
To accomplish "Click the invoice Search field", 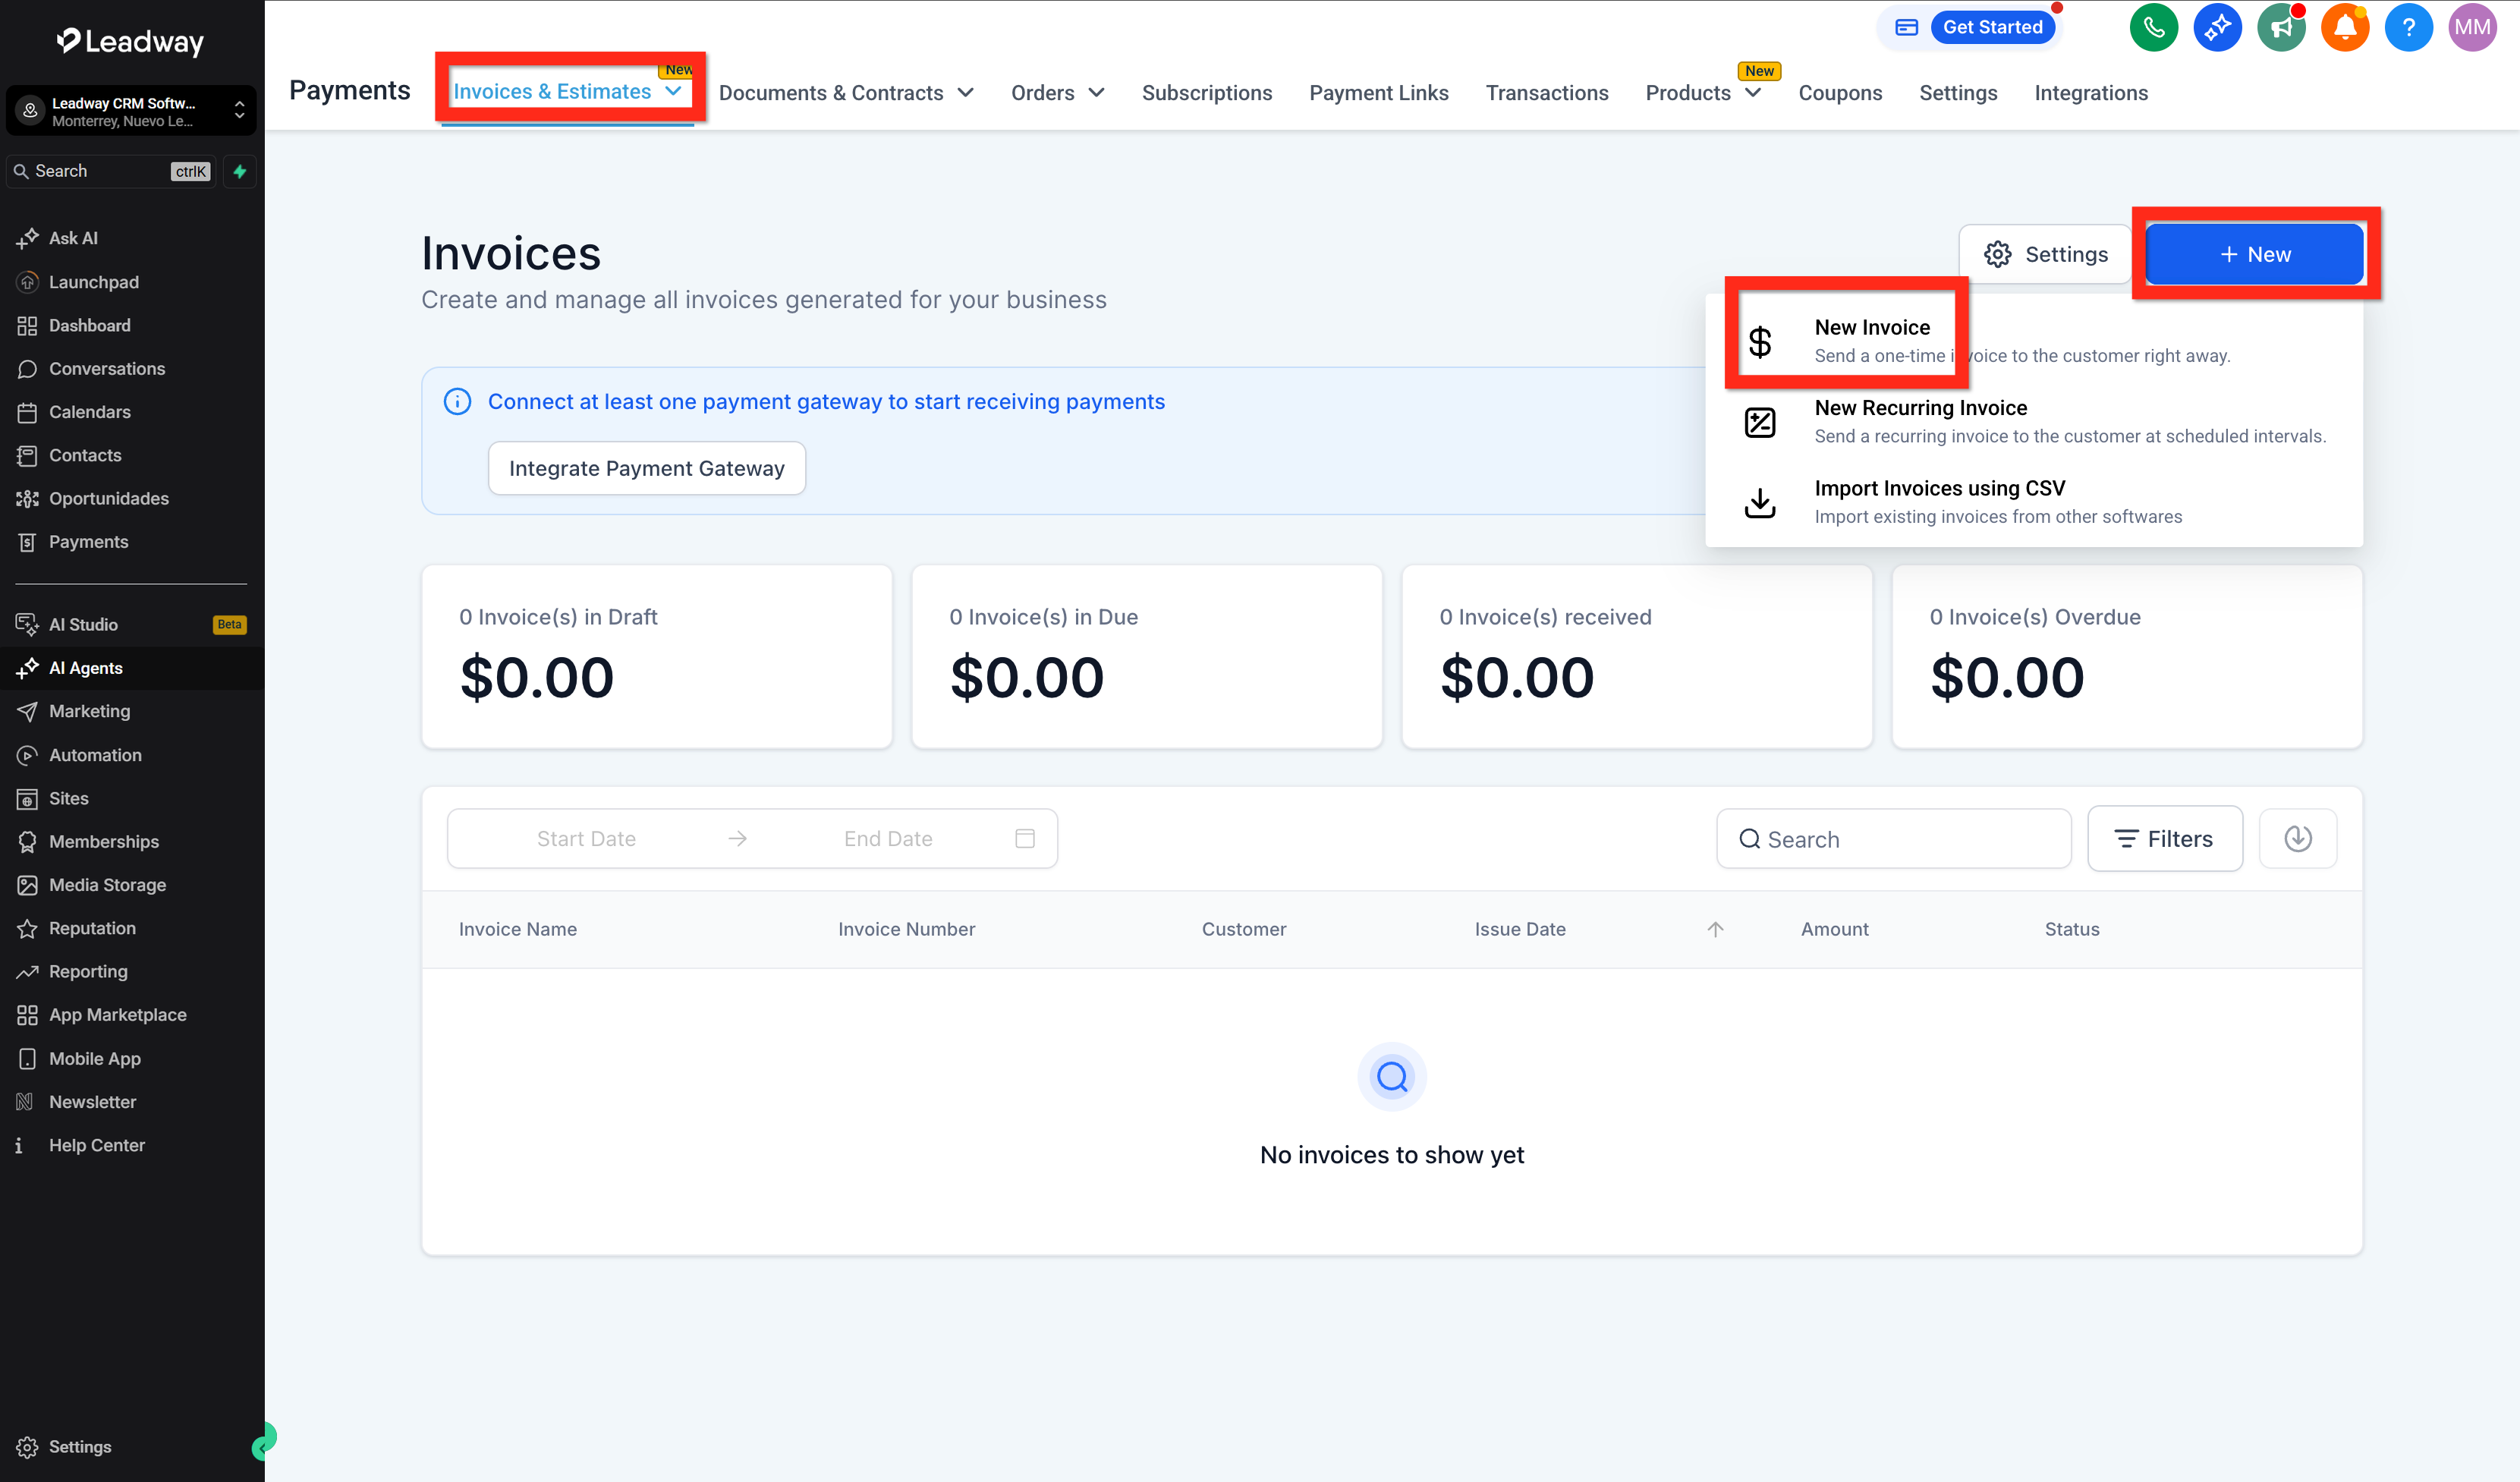I will (x=1893, y=838).
